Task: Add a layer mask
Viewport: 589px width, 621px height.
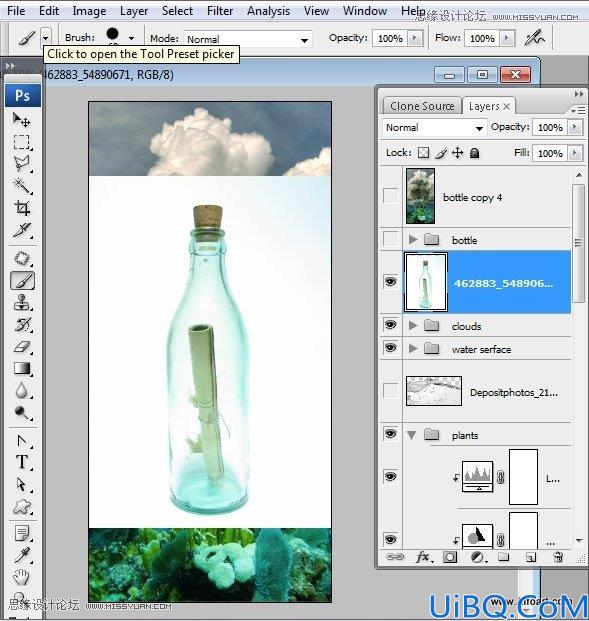Action: click(450, 557)
